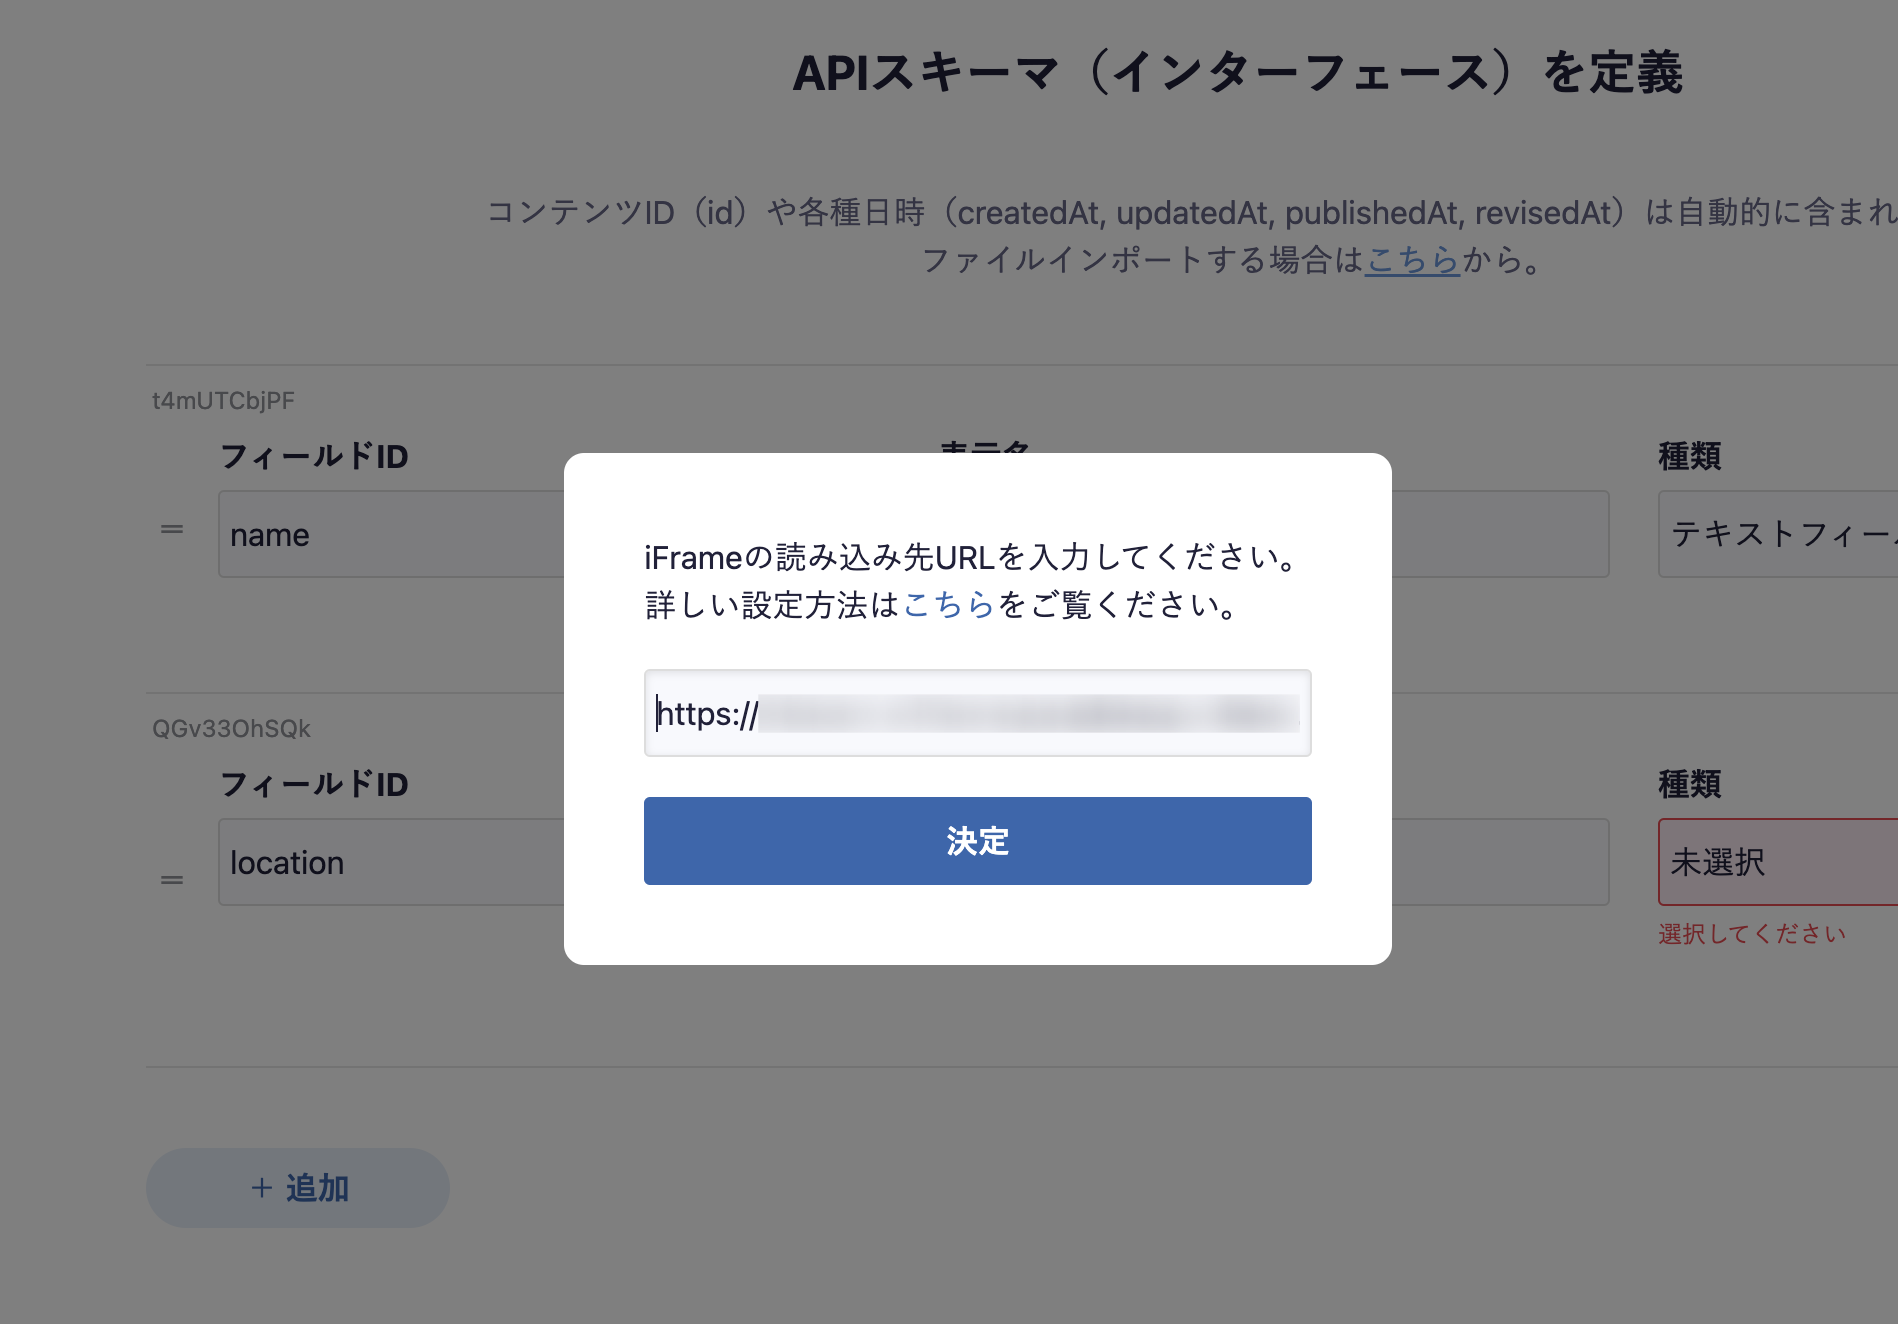Select the t4mUTCbjPF field identifier text

coord(223,401)
